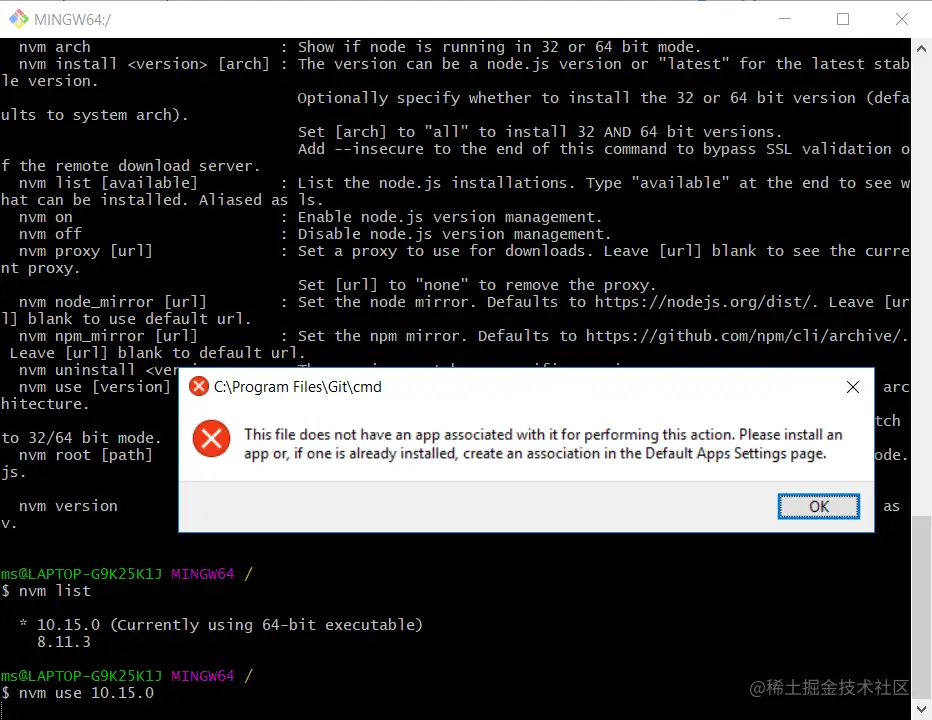Click the https://github.com/npm/cli/archive/ URL text
This screenshot has height=720, width=932.
(x=743, y=336)
